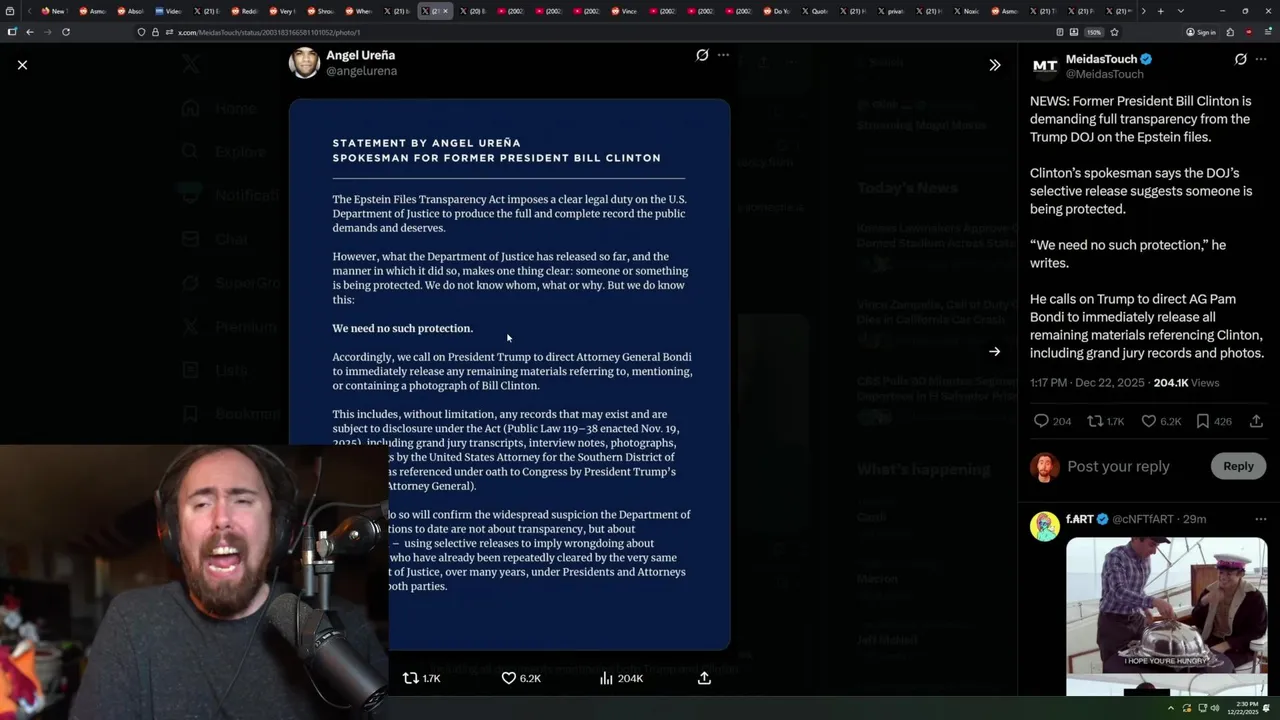
Task: Open a new browser tab with plus
Action: (1160, 11)
